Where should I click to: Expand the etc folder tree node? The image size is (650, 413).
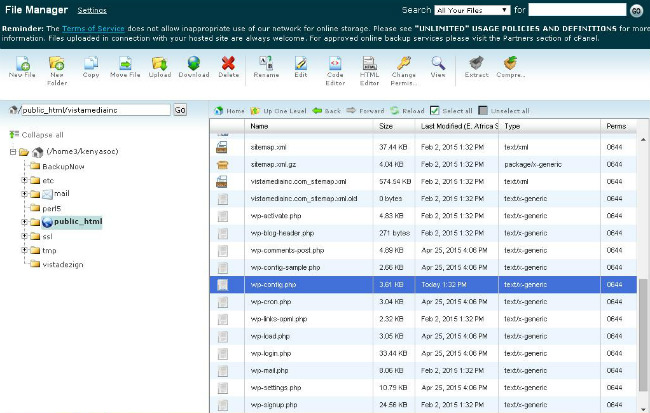[23, 180]
